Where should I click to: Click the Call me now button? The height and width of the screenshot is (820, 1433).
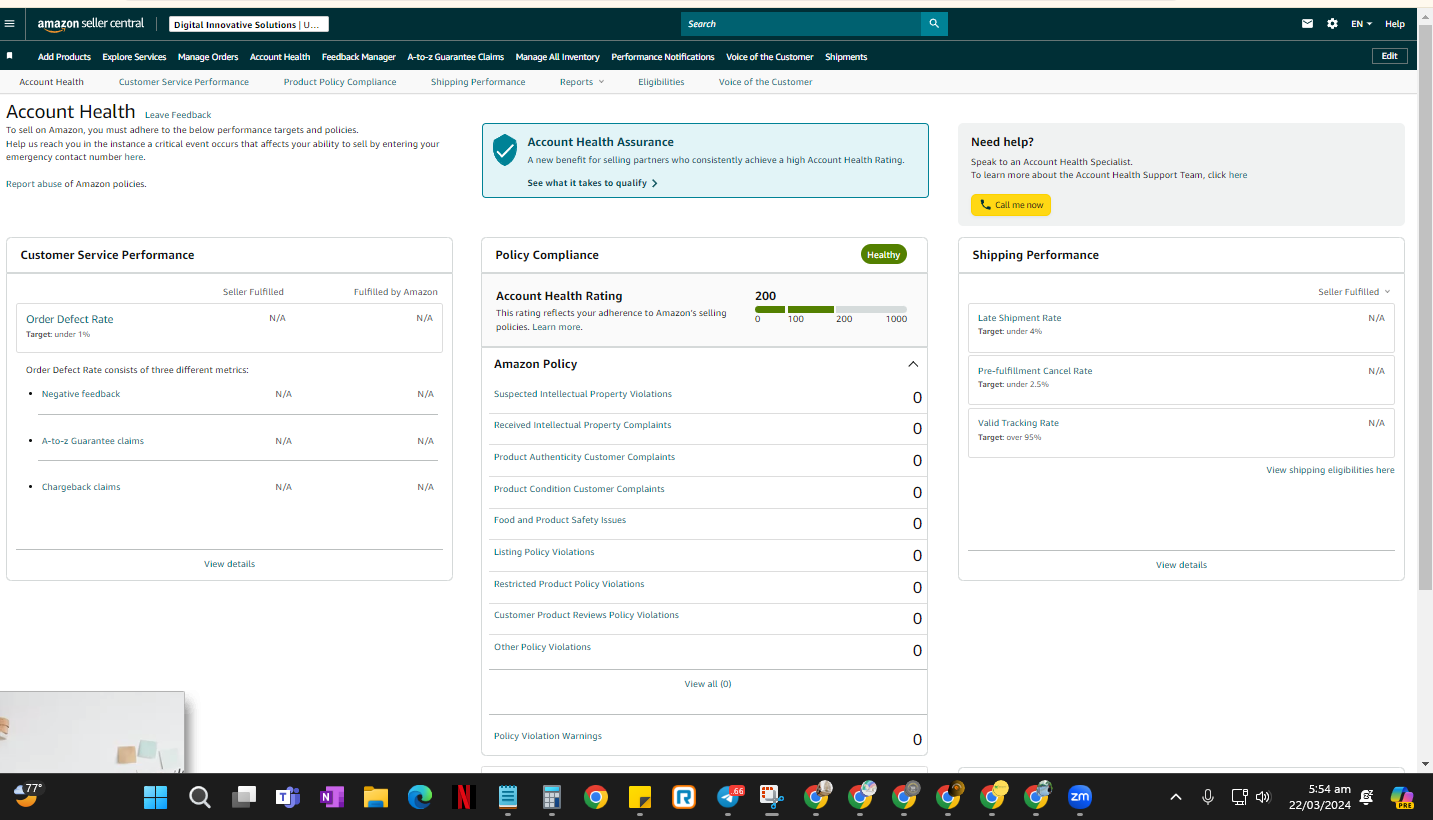pyautogui.click(x=1011, y=205)
